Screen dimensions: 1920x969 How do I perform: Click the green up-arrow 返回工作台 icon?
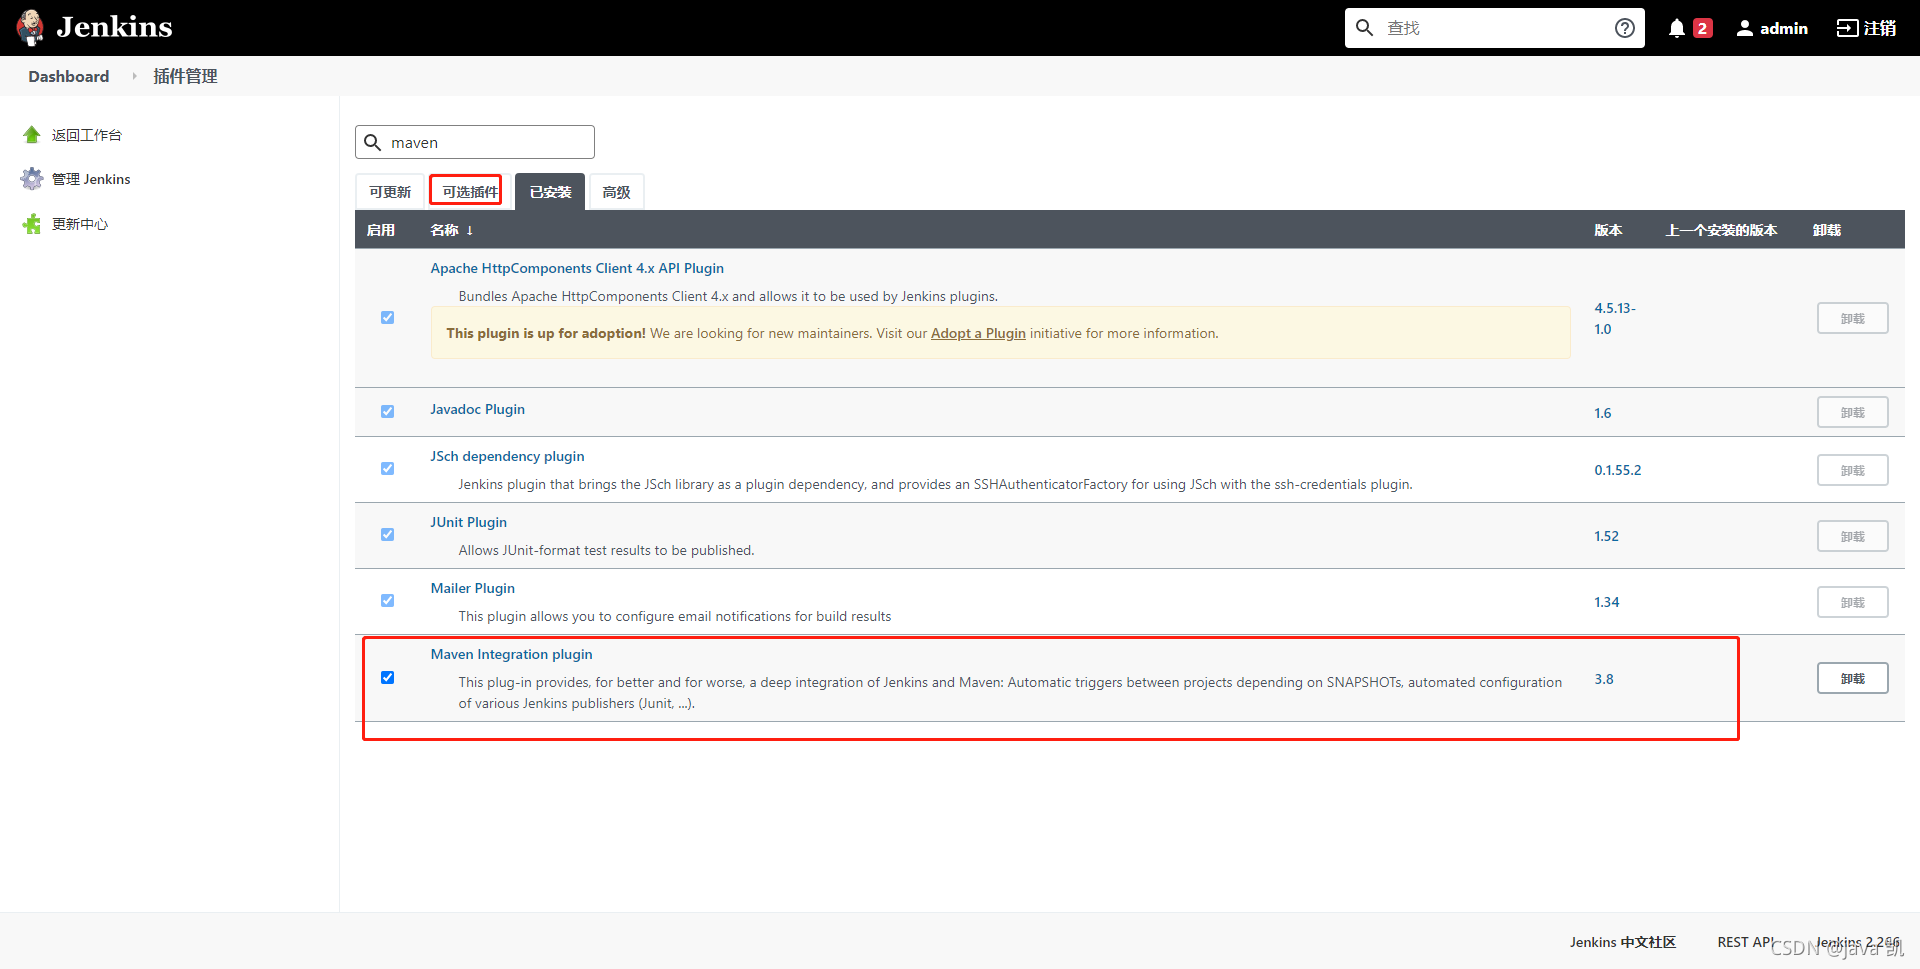tap(32, 134)
